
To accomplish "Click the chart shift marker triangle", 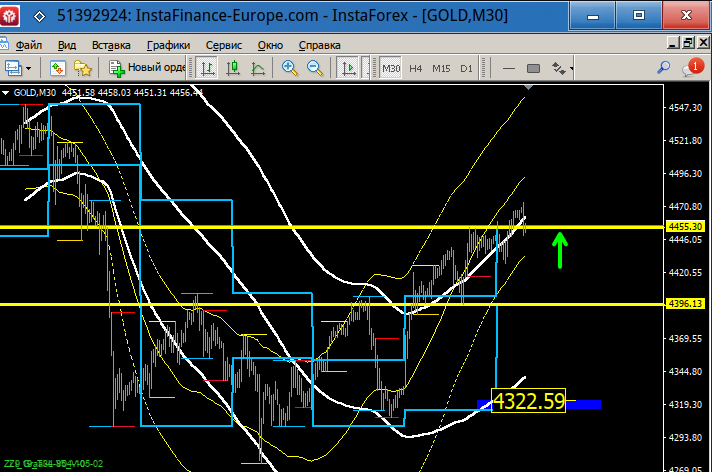I will 528,86.
